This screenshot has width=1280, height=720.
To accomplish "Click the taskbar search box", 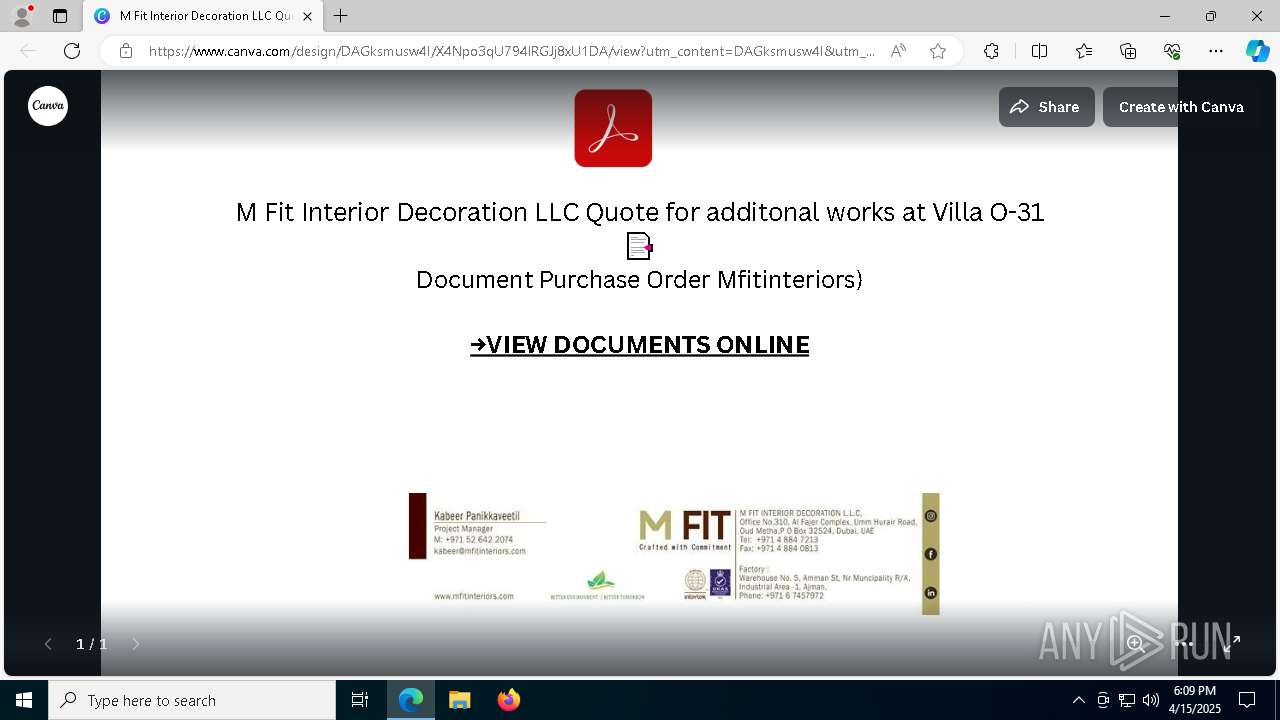I will point(192,700).
